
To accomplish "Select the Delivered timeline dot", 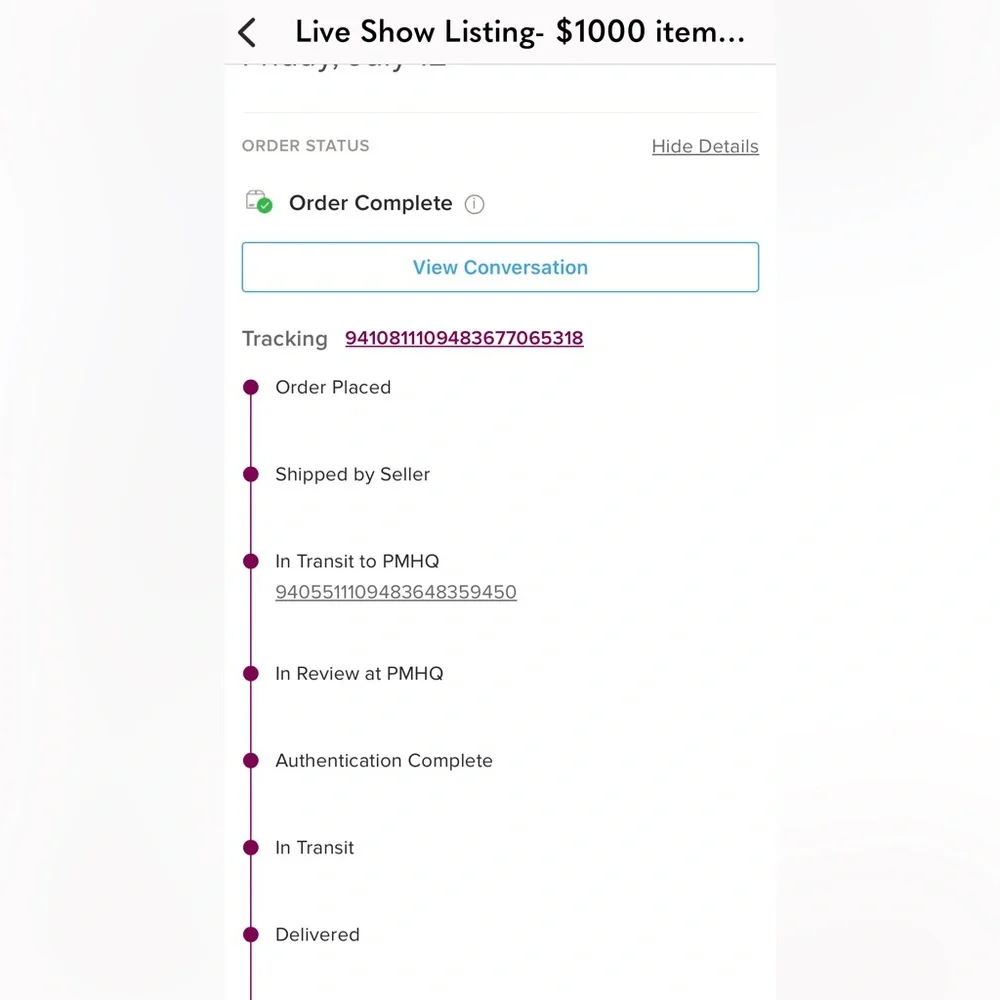I will click(x=251, y=934).
